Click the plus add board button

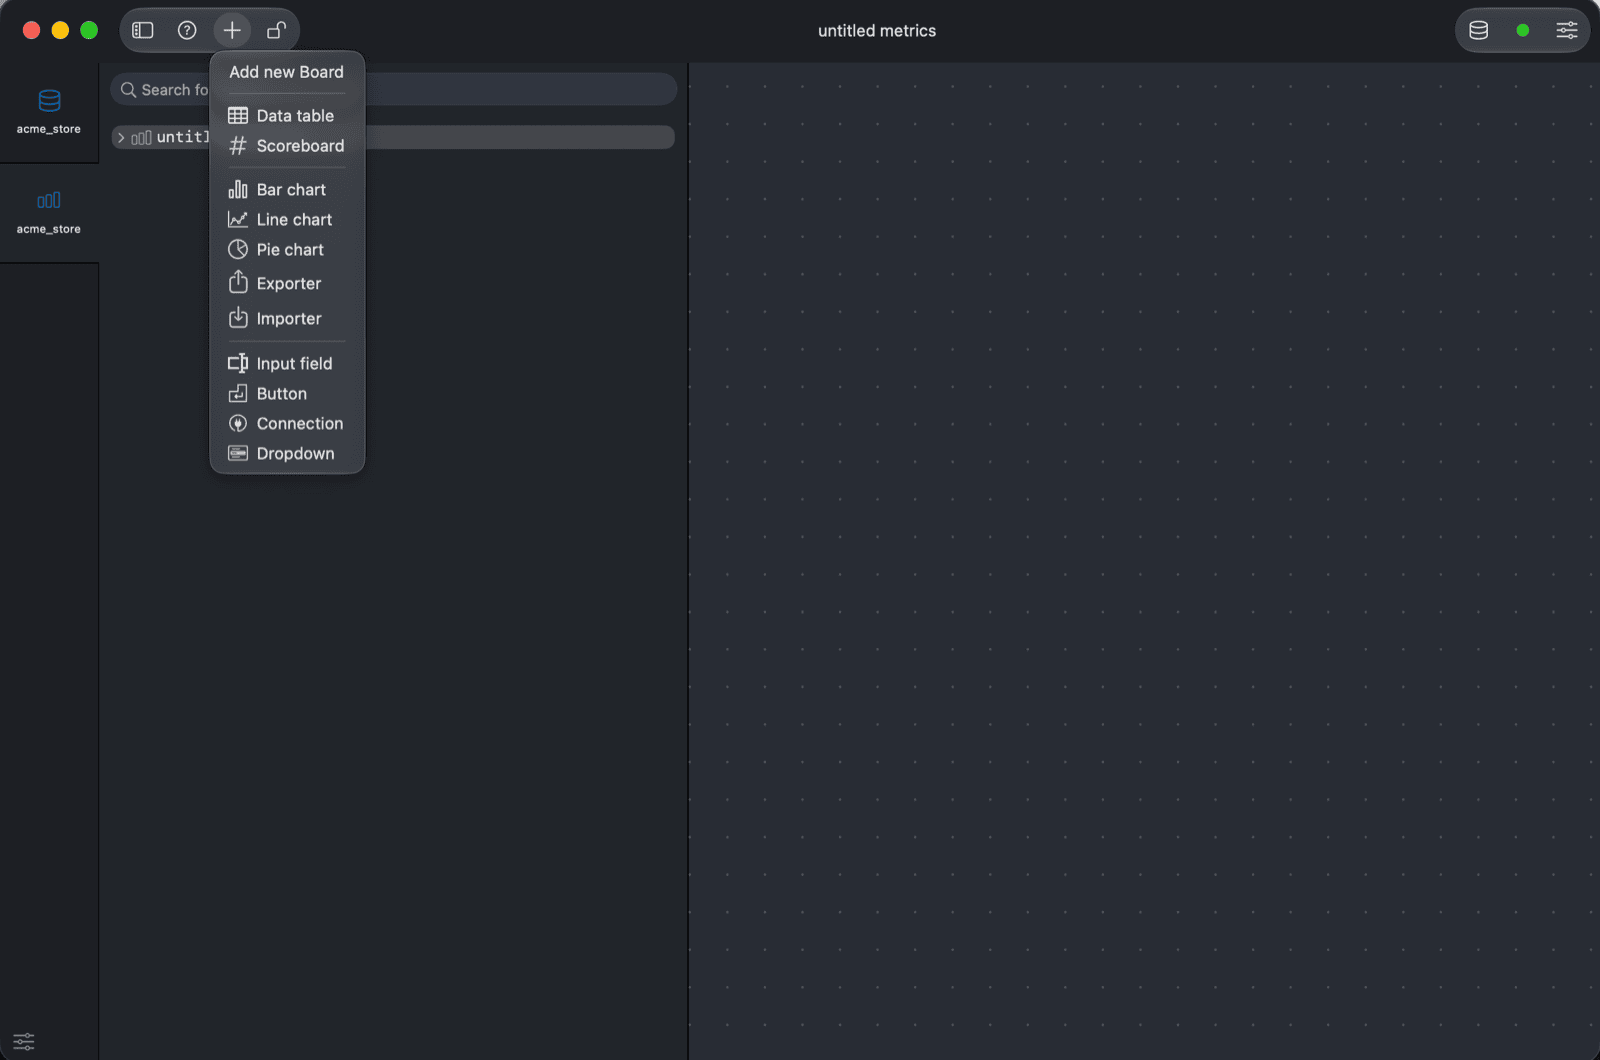tap(232, 30)
